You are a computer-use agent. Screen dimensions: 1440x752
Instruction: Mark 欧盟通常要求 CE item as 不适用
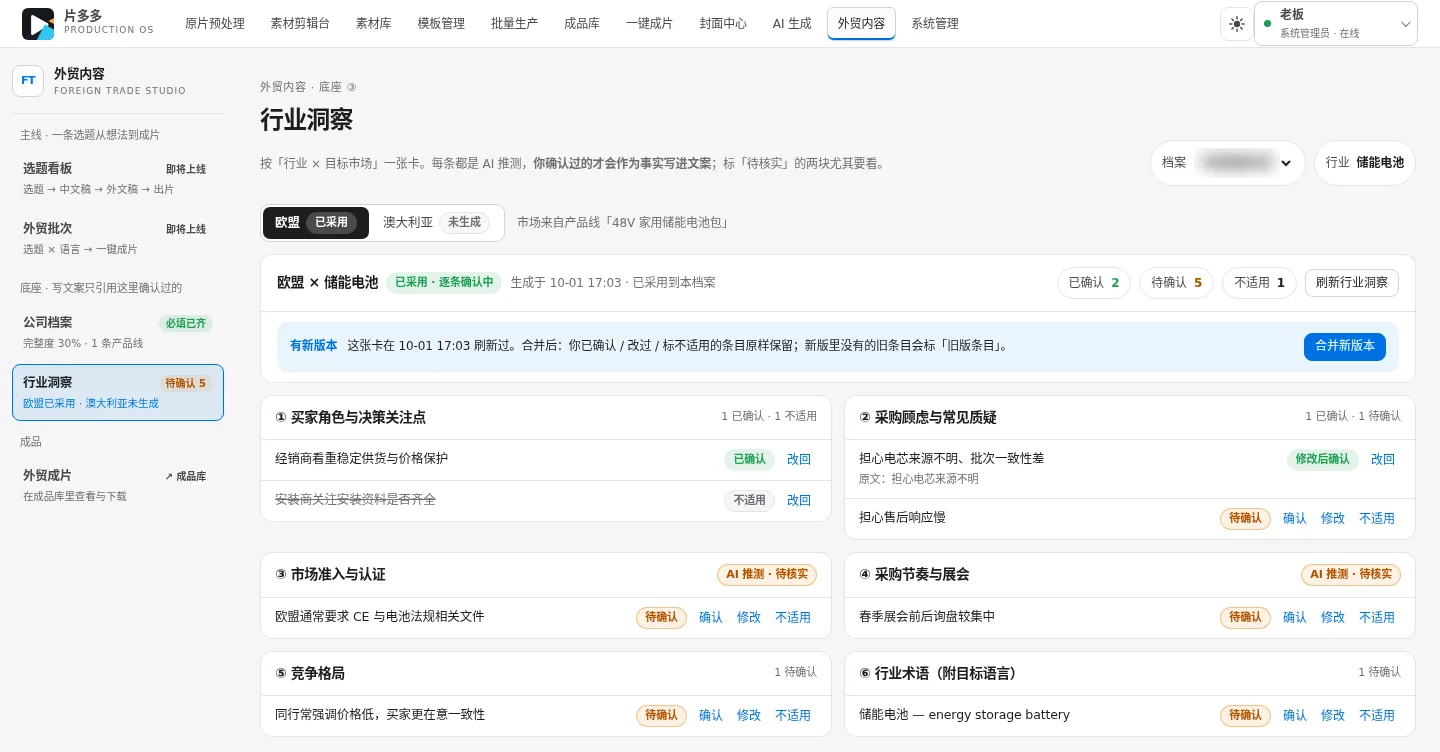[x=793, y=618]
